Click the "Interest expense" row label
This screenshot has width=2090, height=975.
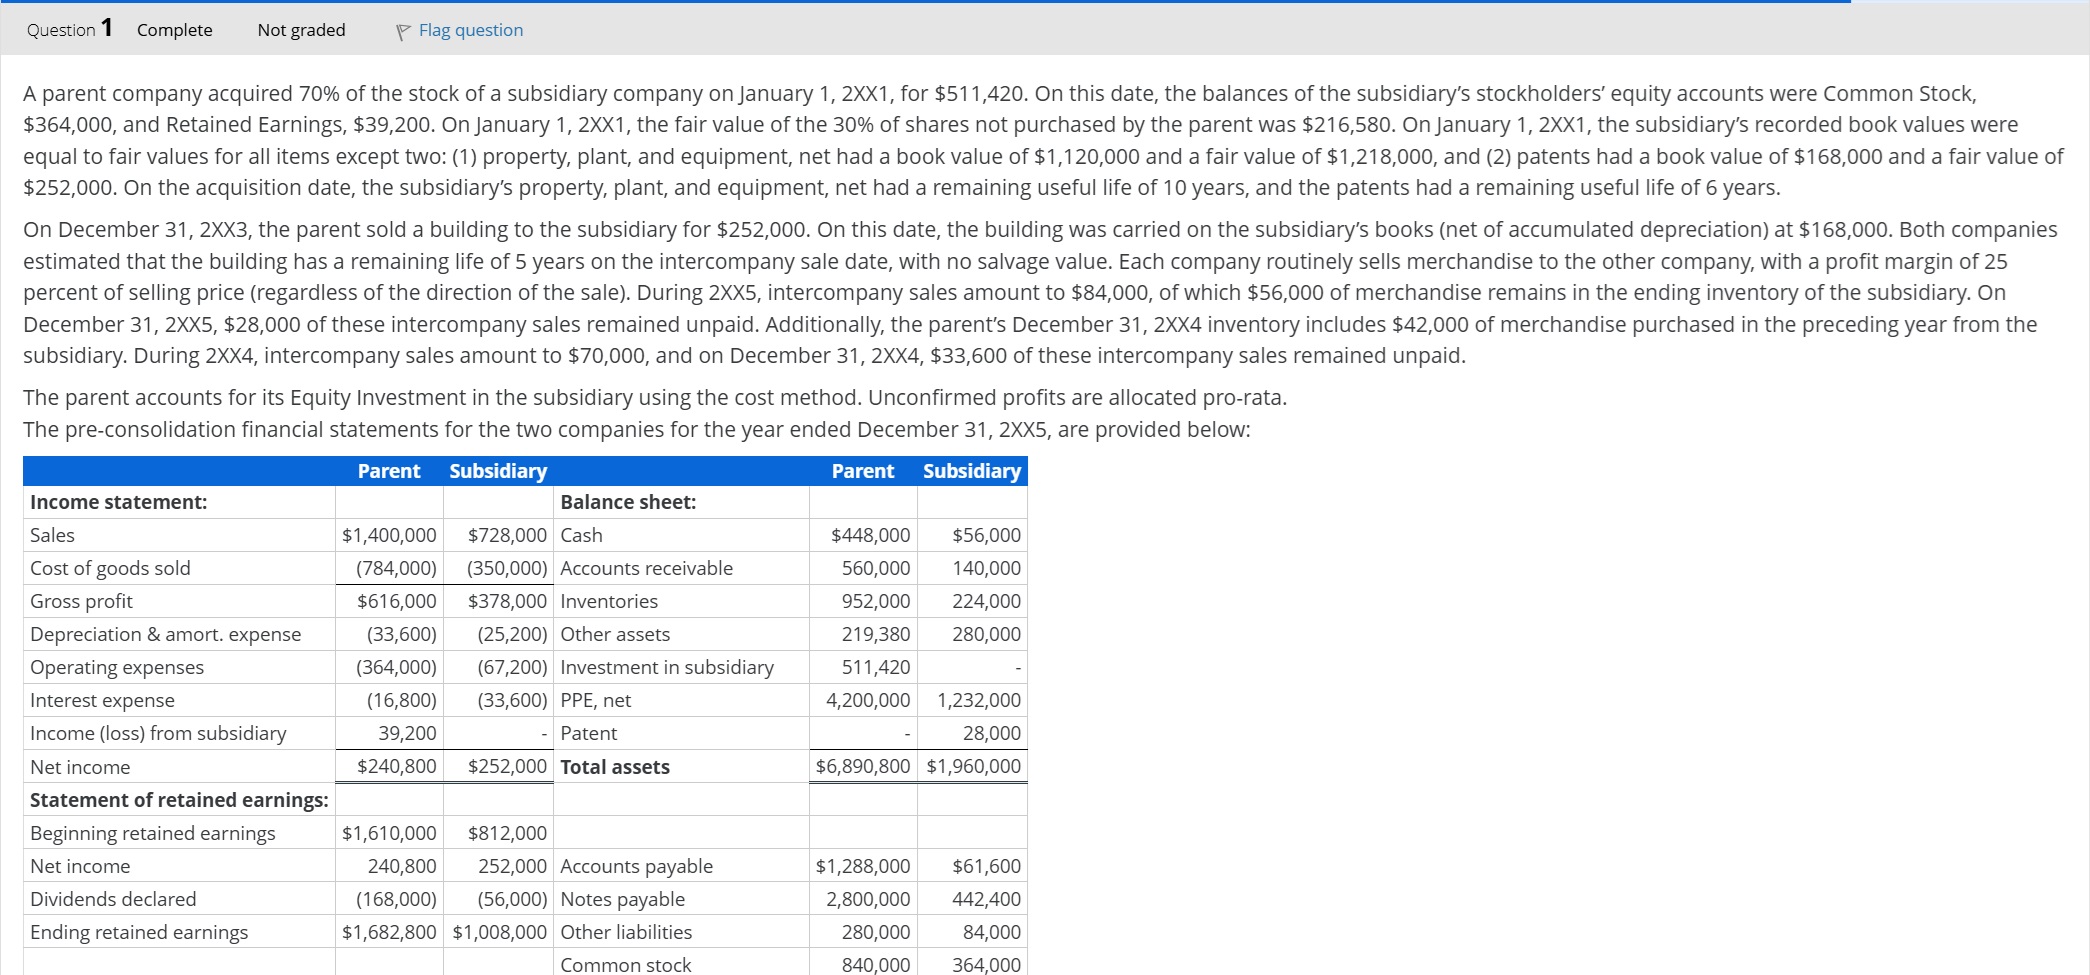(x=102, y=700)
